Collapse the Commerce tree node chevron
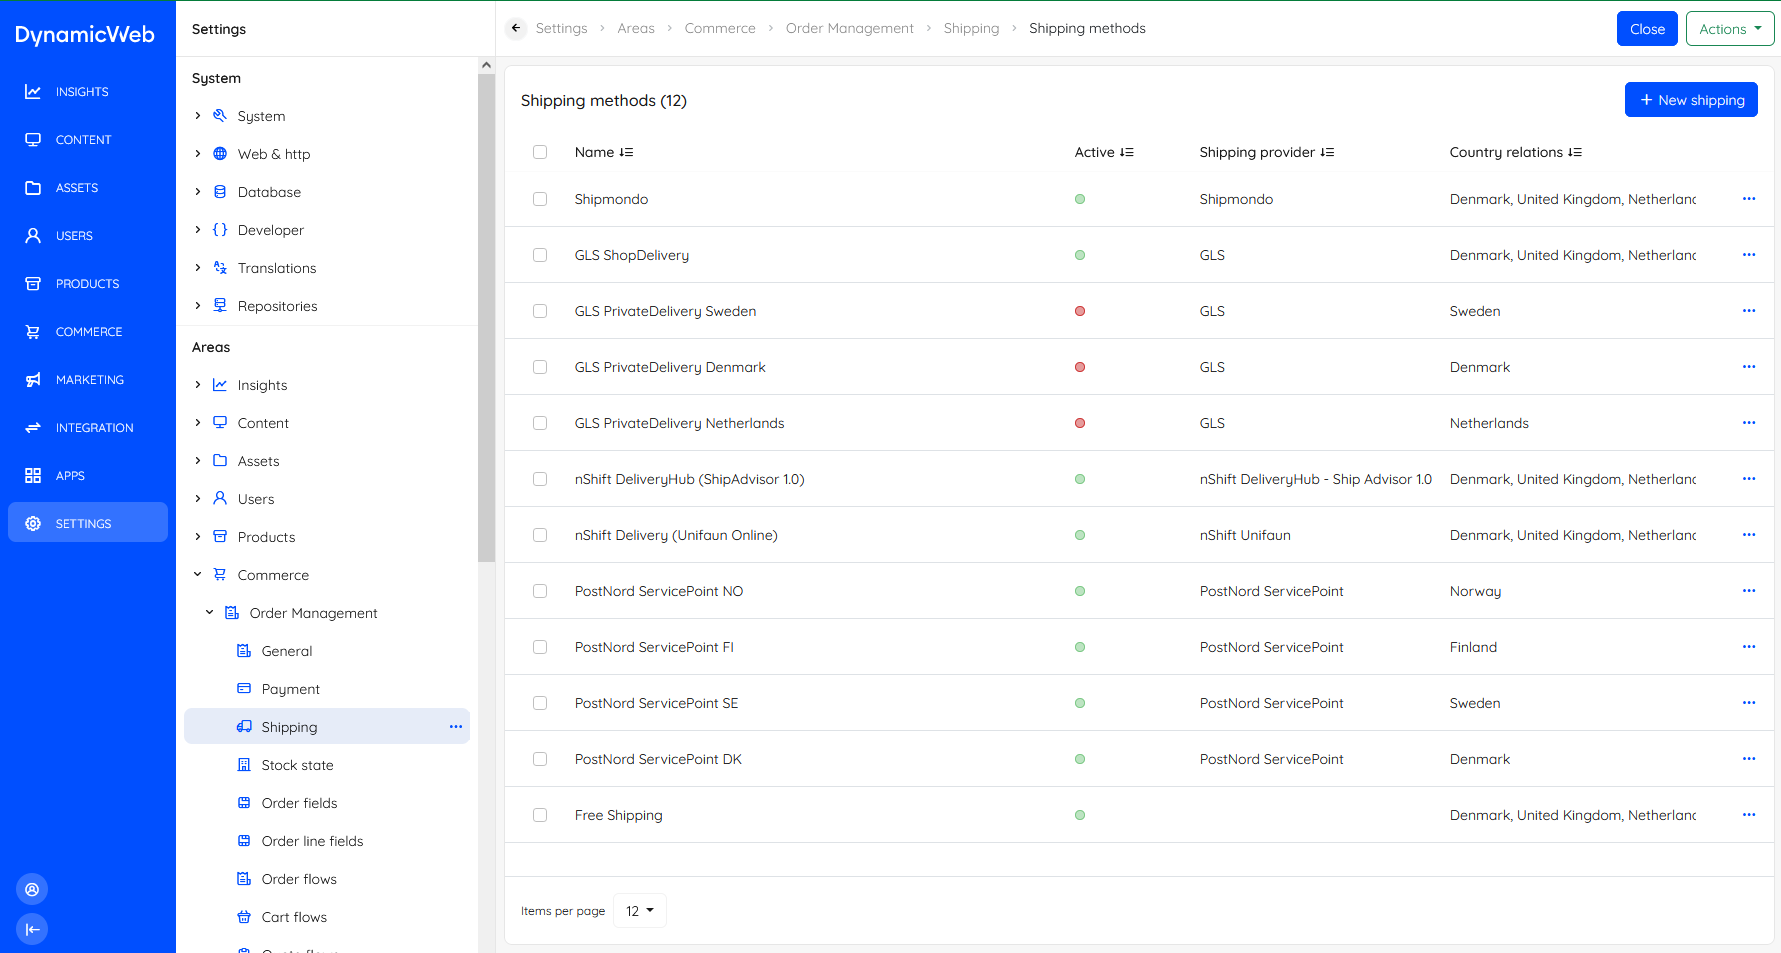The width and height of the screenshot is (1781, 953). click(x=198, y=574)
